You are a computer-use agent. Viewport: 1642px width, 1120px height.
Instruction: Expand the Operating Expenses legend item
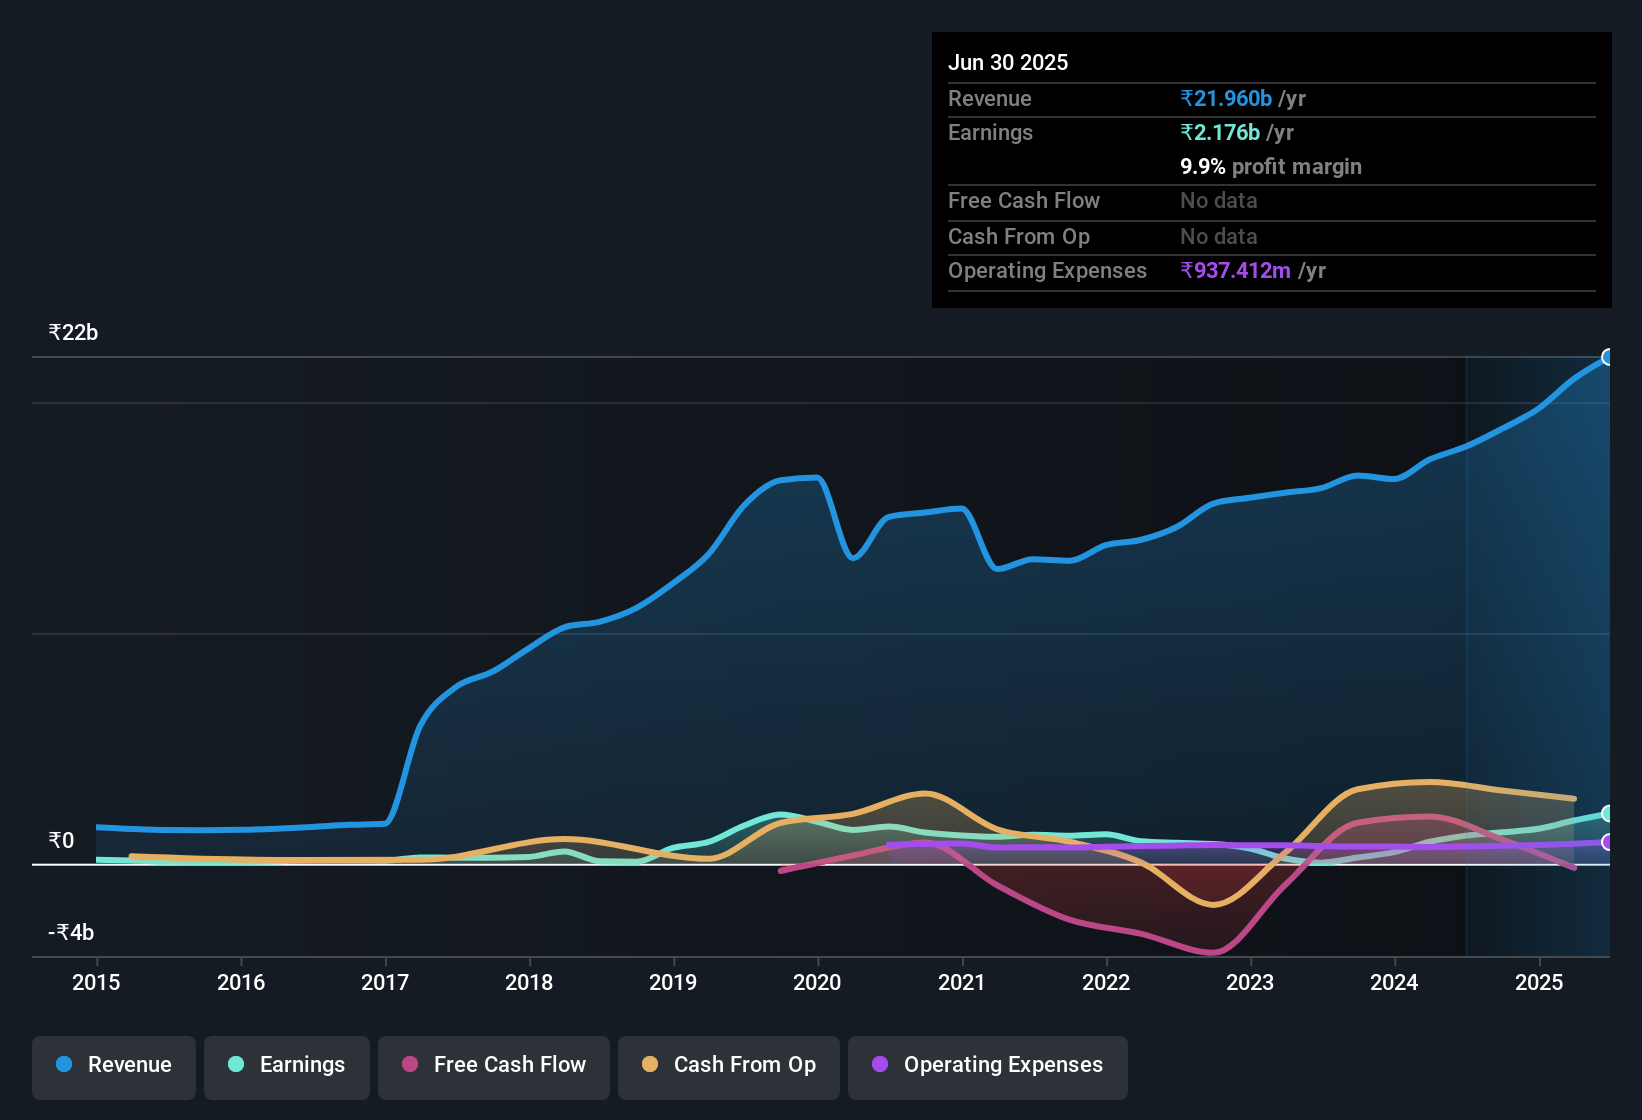point(987,1065)
